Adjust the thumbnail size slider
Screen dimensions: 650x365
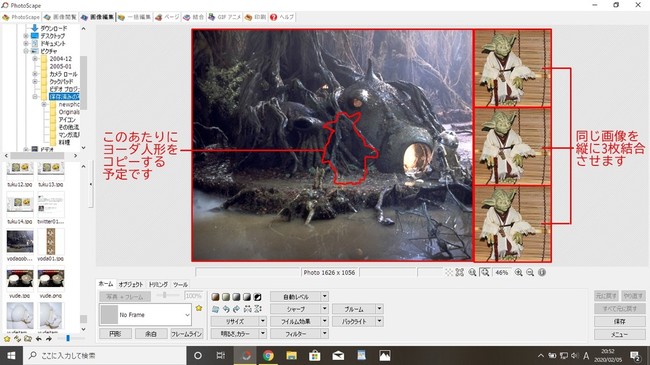click(x=68, y=338)
